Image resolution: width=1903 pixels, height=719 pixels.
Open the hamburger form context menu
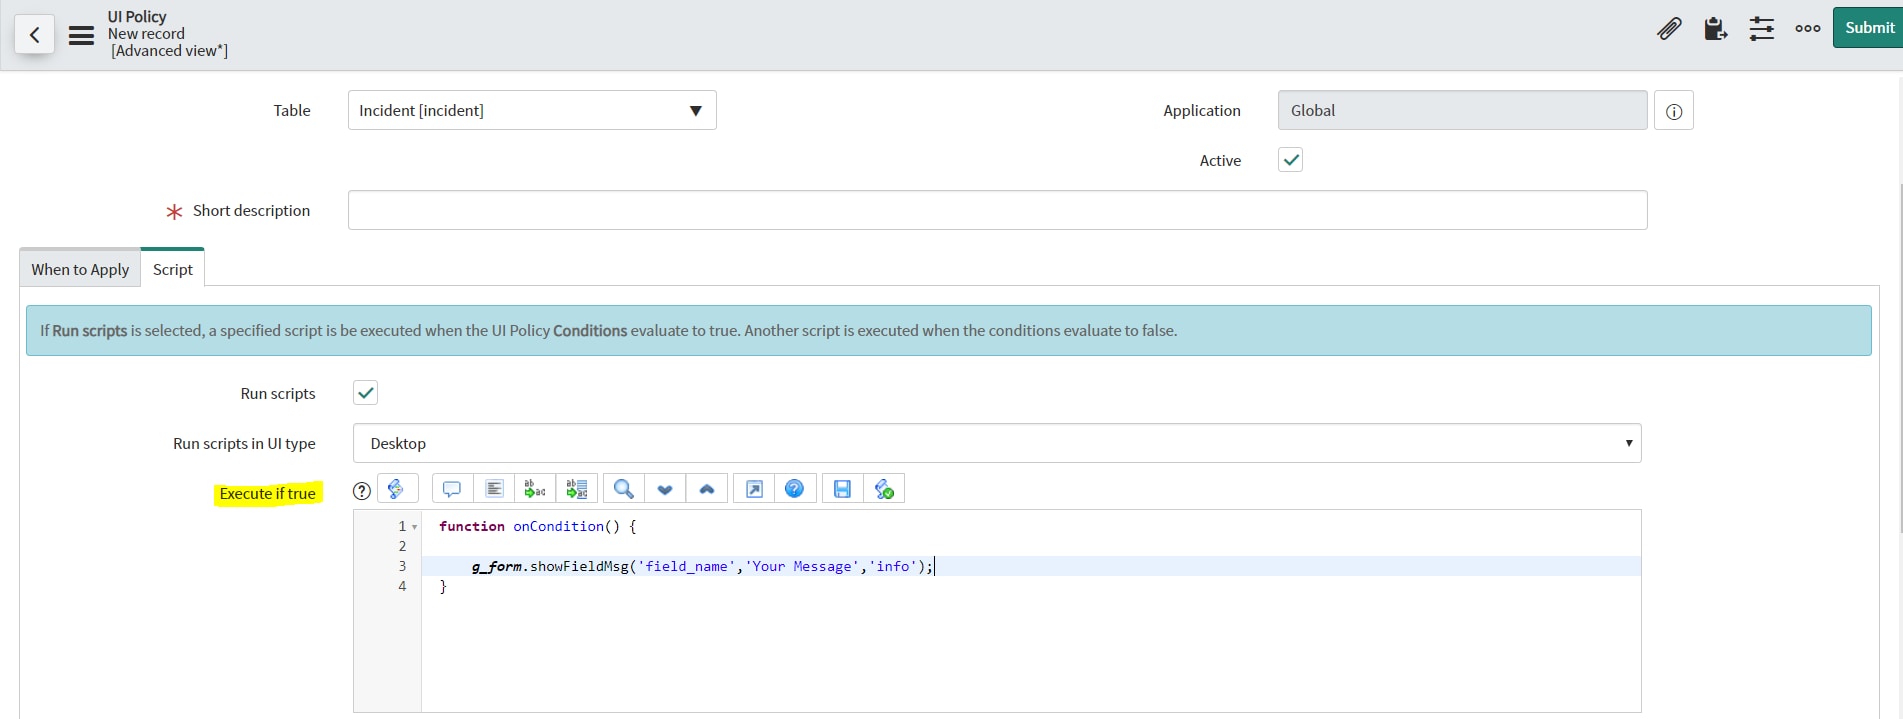81,35
